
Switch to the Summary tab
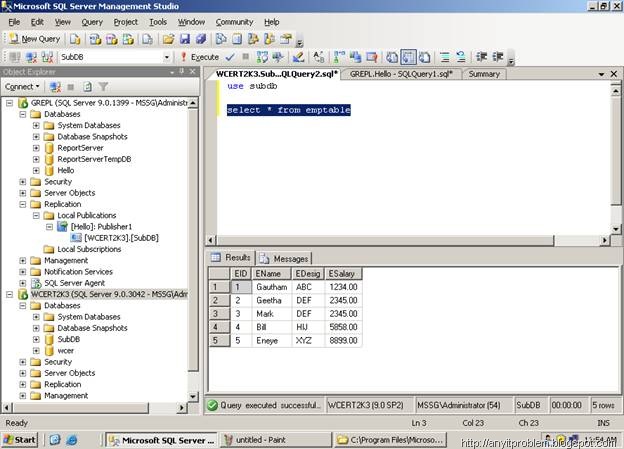[x=484, y=74]
